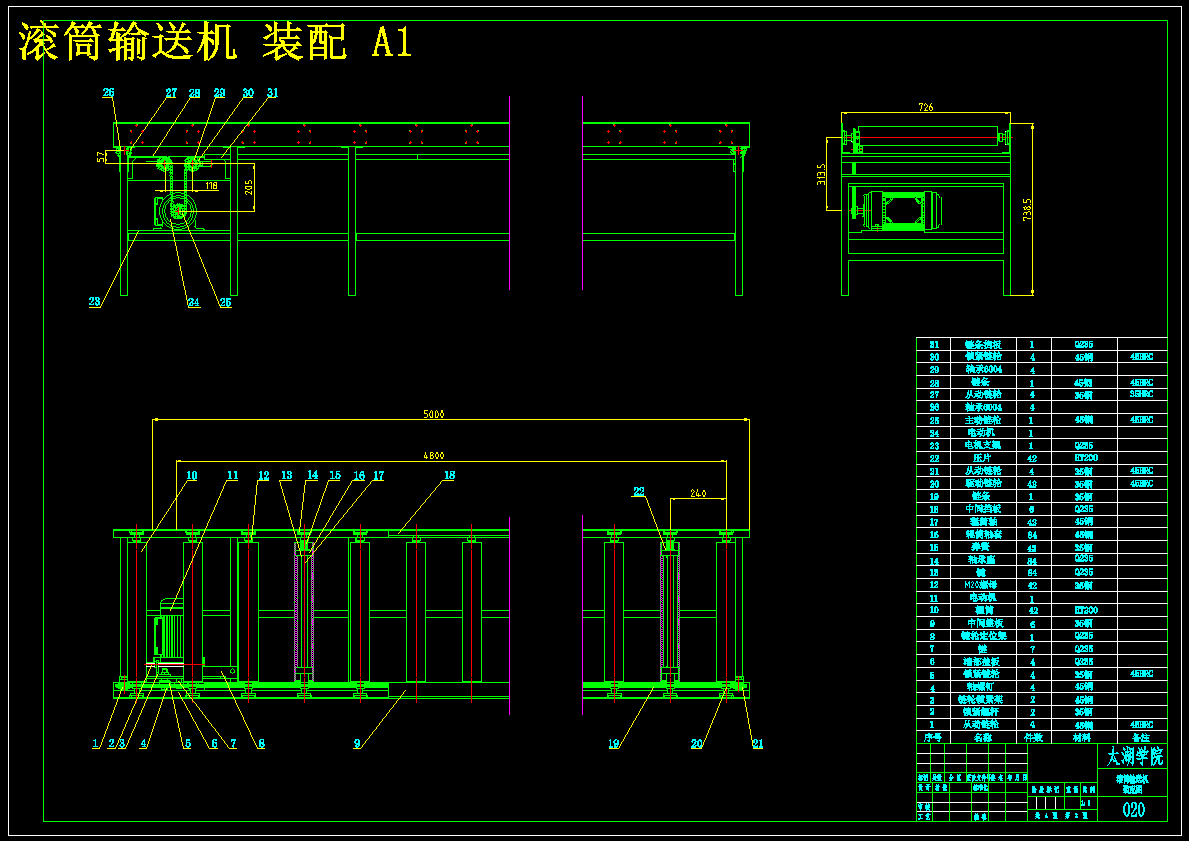Click callout number 10 in plan view
The image size is (1189, 841).
tap(192, 475)
